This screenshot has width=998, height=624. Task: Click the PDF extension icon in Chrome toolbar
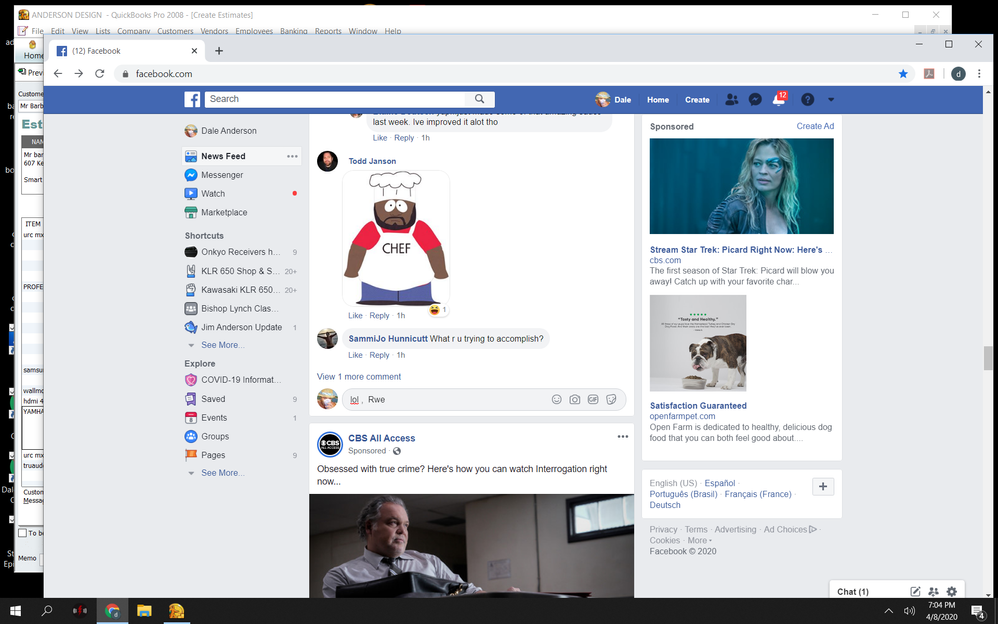[x=929, y=74]
